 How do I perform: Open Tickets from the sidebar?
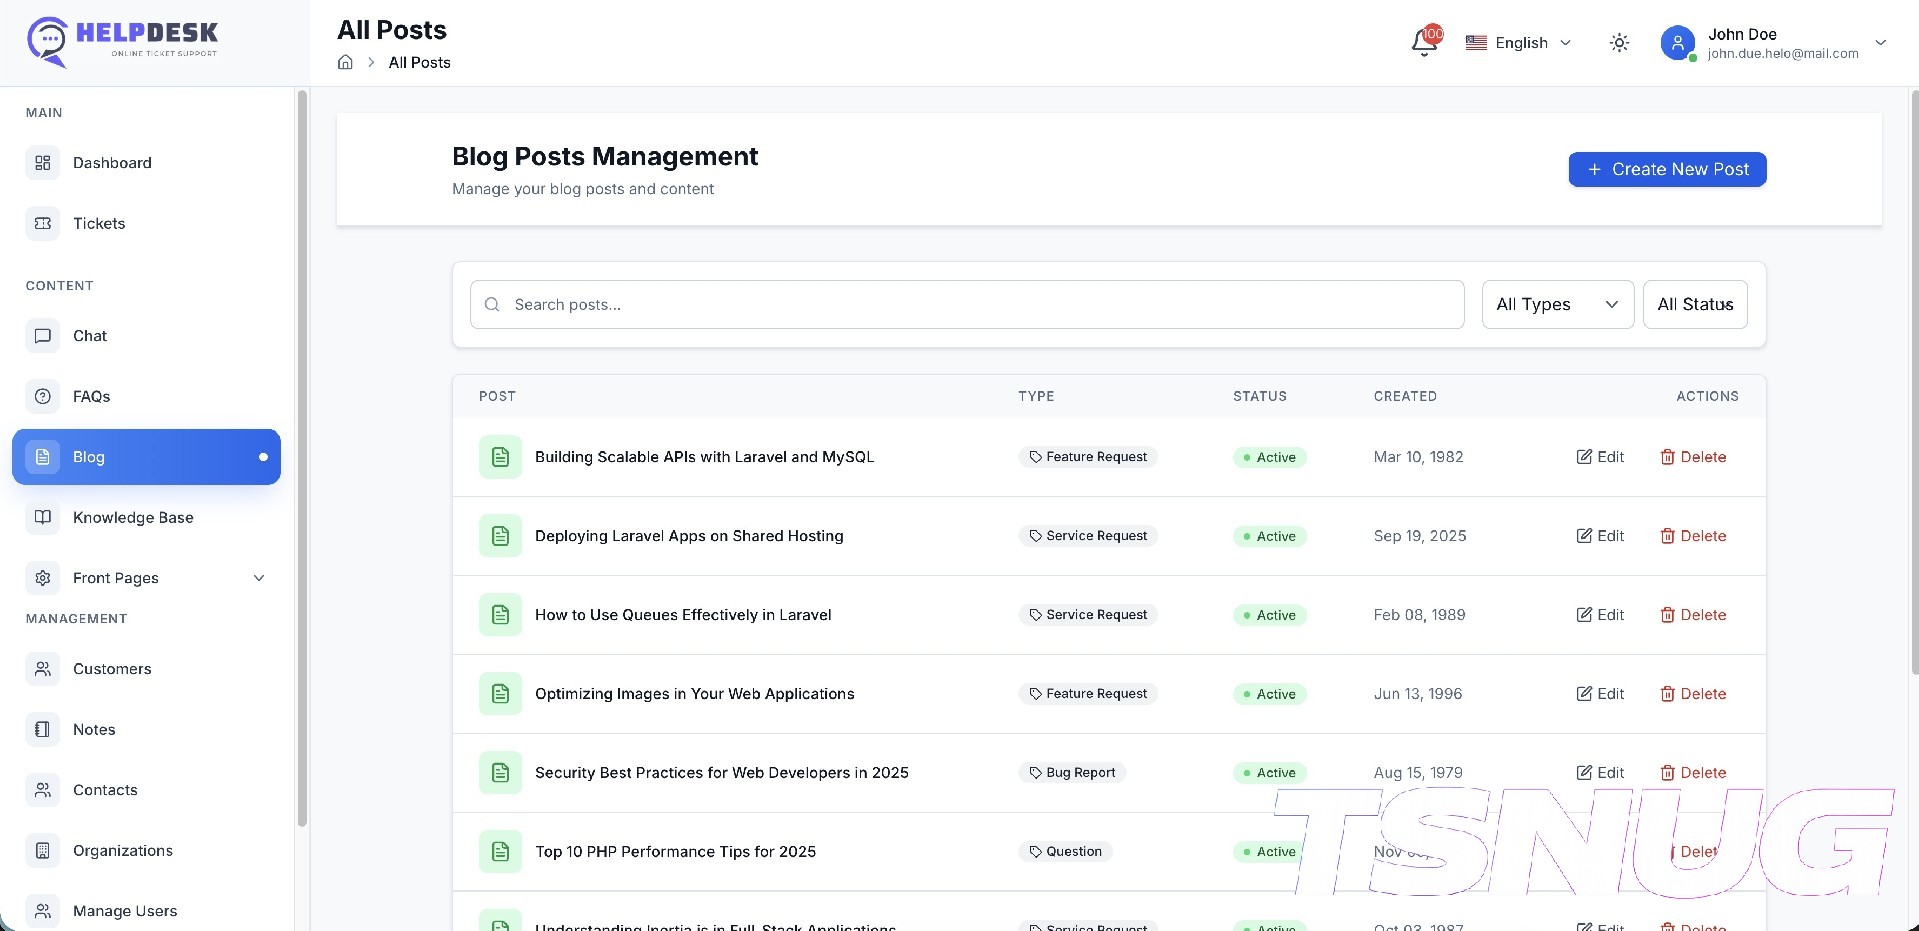pyautogui.click(x=99, y=224)
